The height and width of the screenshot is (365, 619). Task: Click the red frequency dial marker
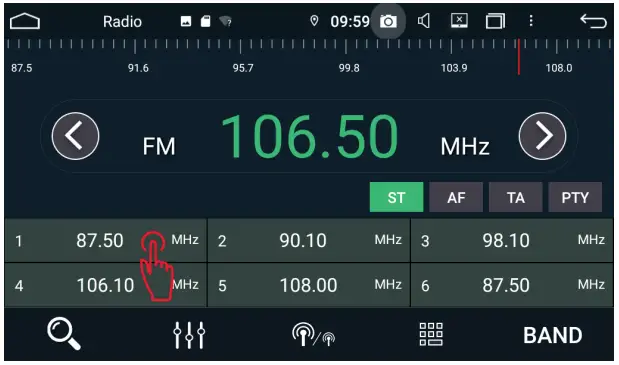519,57
